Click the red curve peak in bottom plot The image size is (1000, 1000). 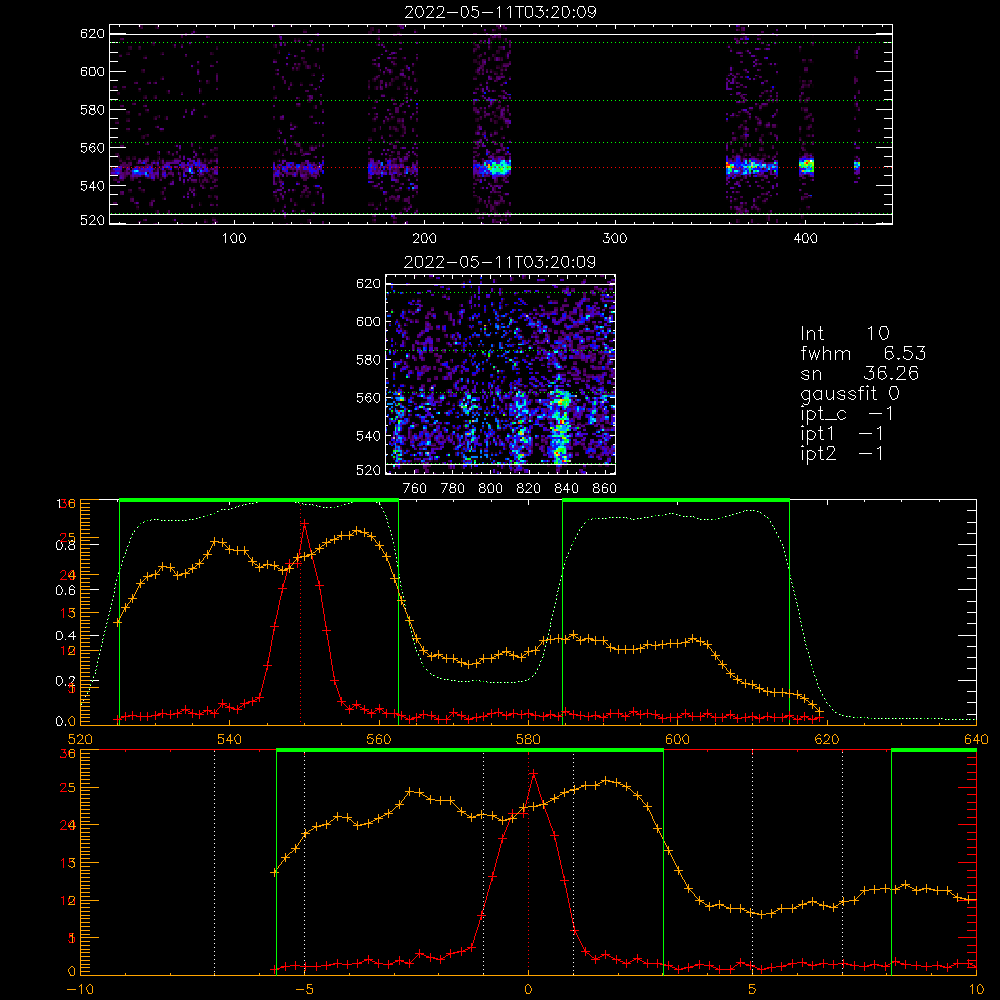click(533, 774)
